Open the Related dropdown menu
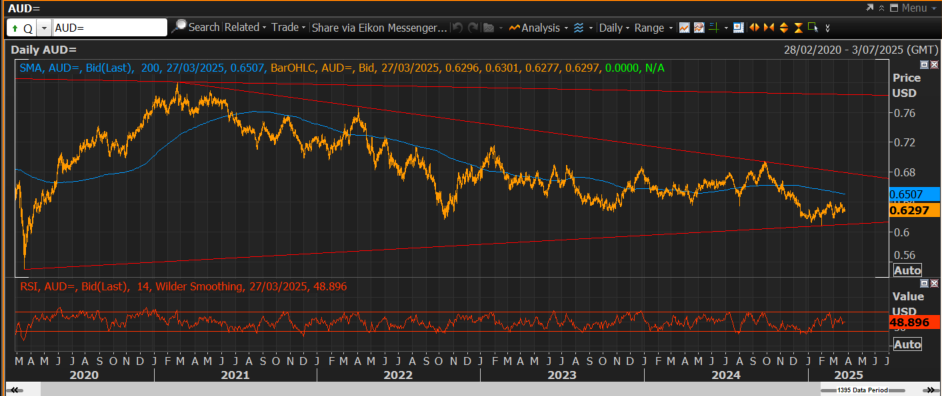Viewport: 942px width, 396px height. (245, 28)
